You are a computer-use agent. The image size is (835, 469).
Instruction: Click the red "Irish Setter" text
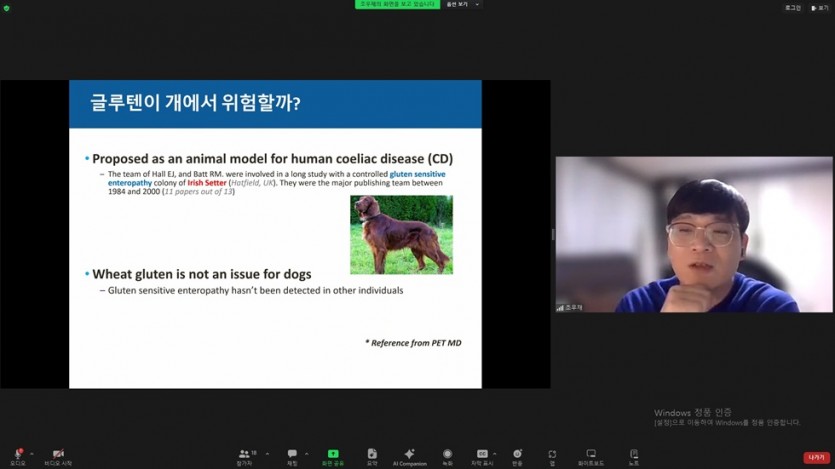point(207,183)
